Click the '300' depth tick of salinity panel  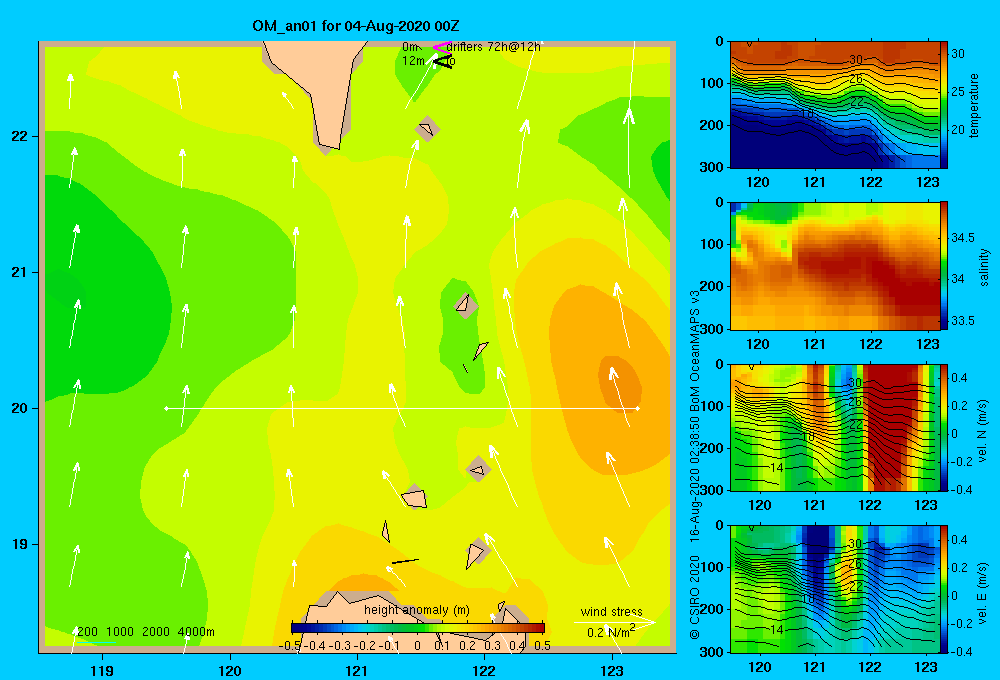tap(714, 329)
